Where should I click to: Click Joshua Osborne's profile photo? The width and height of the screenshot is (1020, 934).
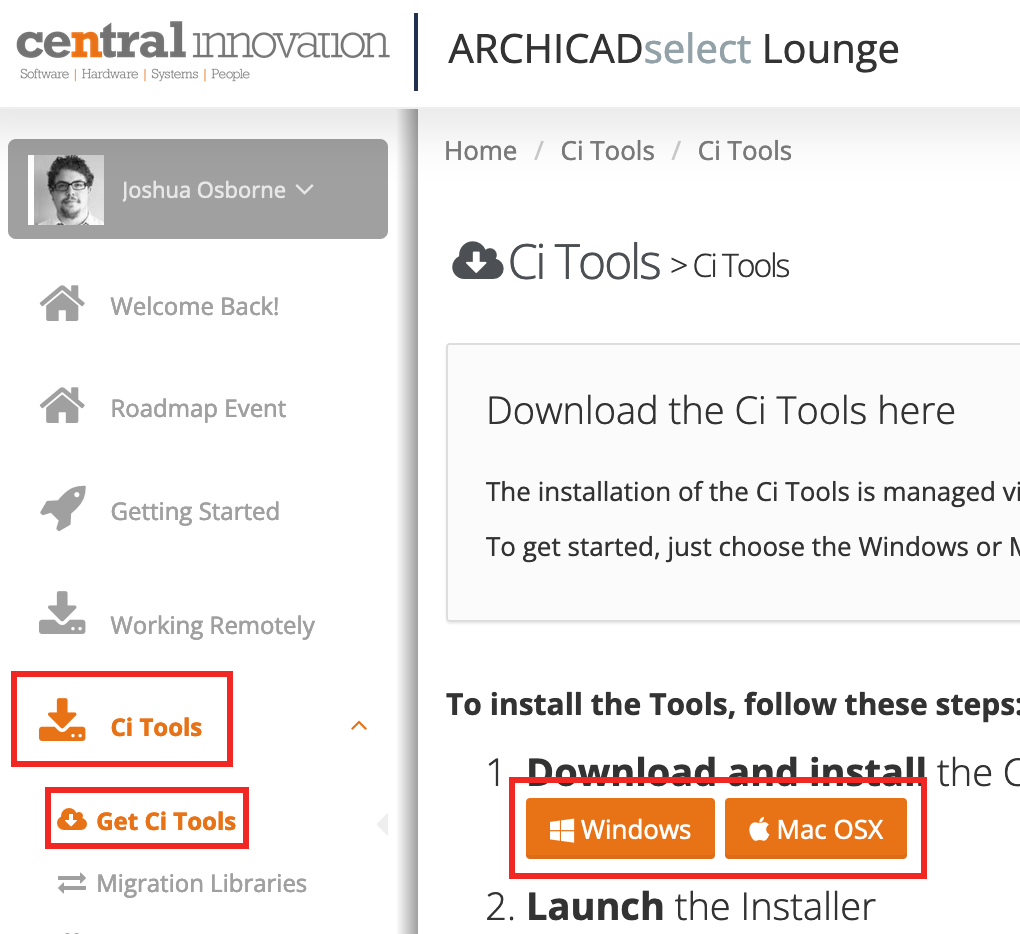(66, 189)
